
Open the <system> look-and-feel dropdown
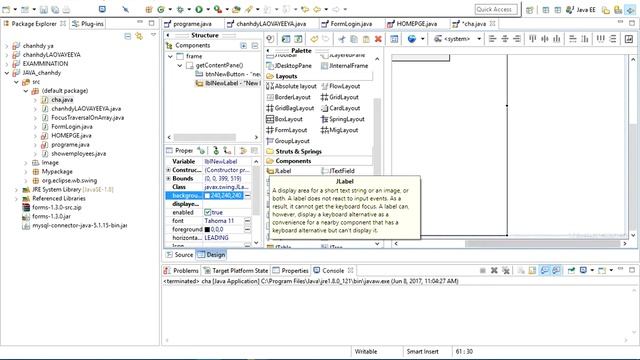[479, 39]
